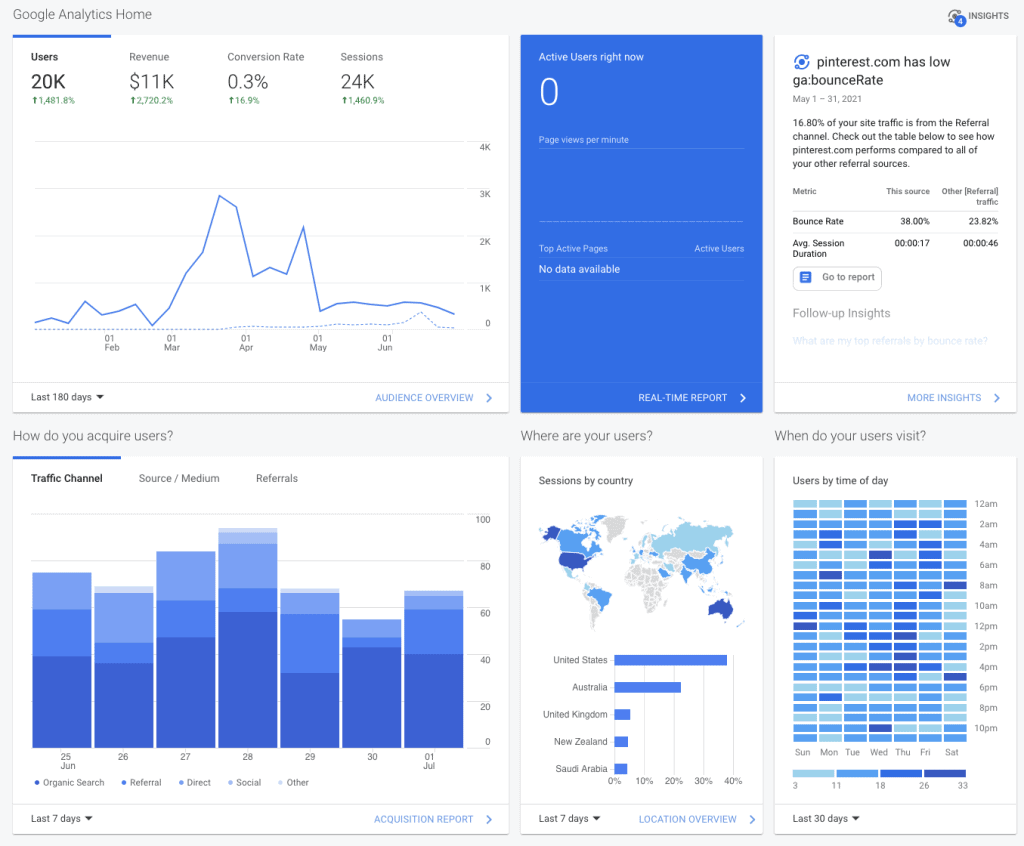Click the chevron next to ACQUISITION REPORT
Screen dimensions: 1024x846
[x=488, y=819]
